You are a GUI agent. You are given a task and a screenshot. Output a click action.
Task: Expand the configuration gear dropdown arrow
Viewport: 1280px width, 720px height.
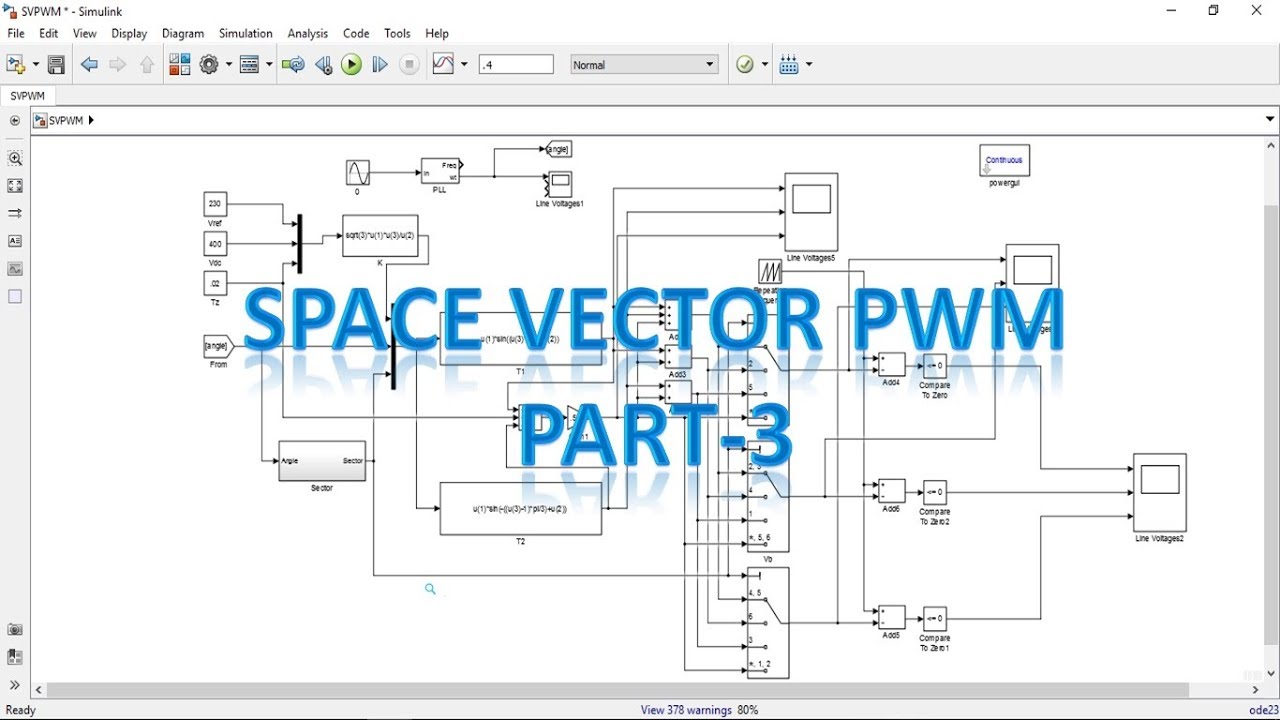(228, 65)
